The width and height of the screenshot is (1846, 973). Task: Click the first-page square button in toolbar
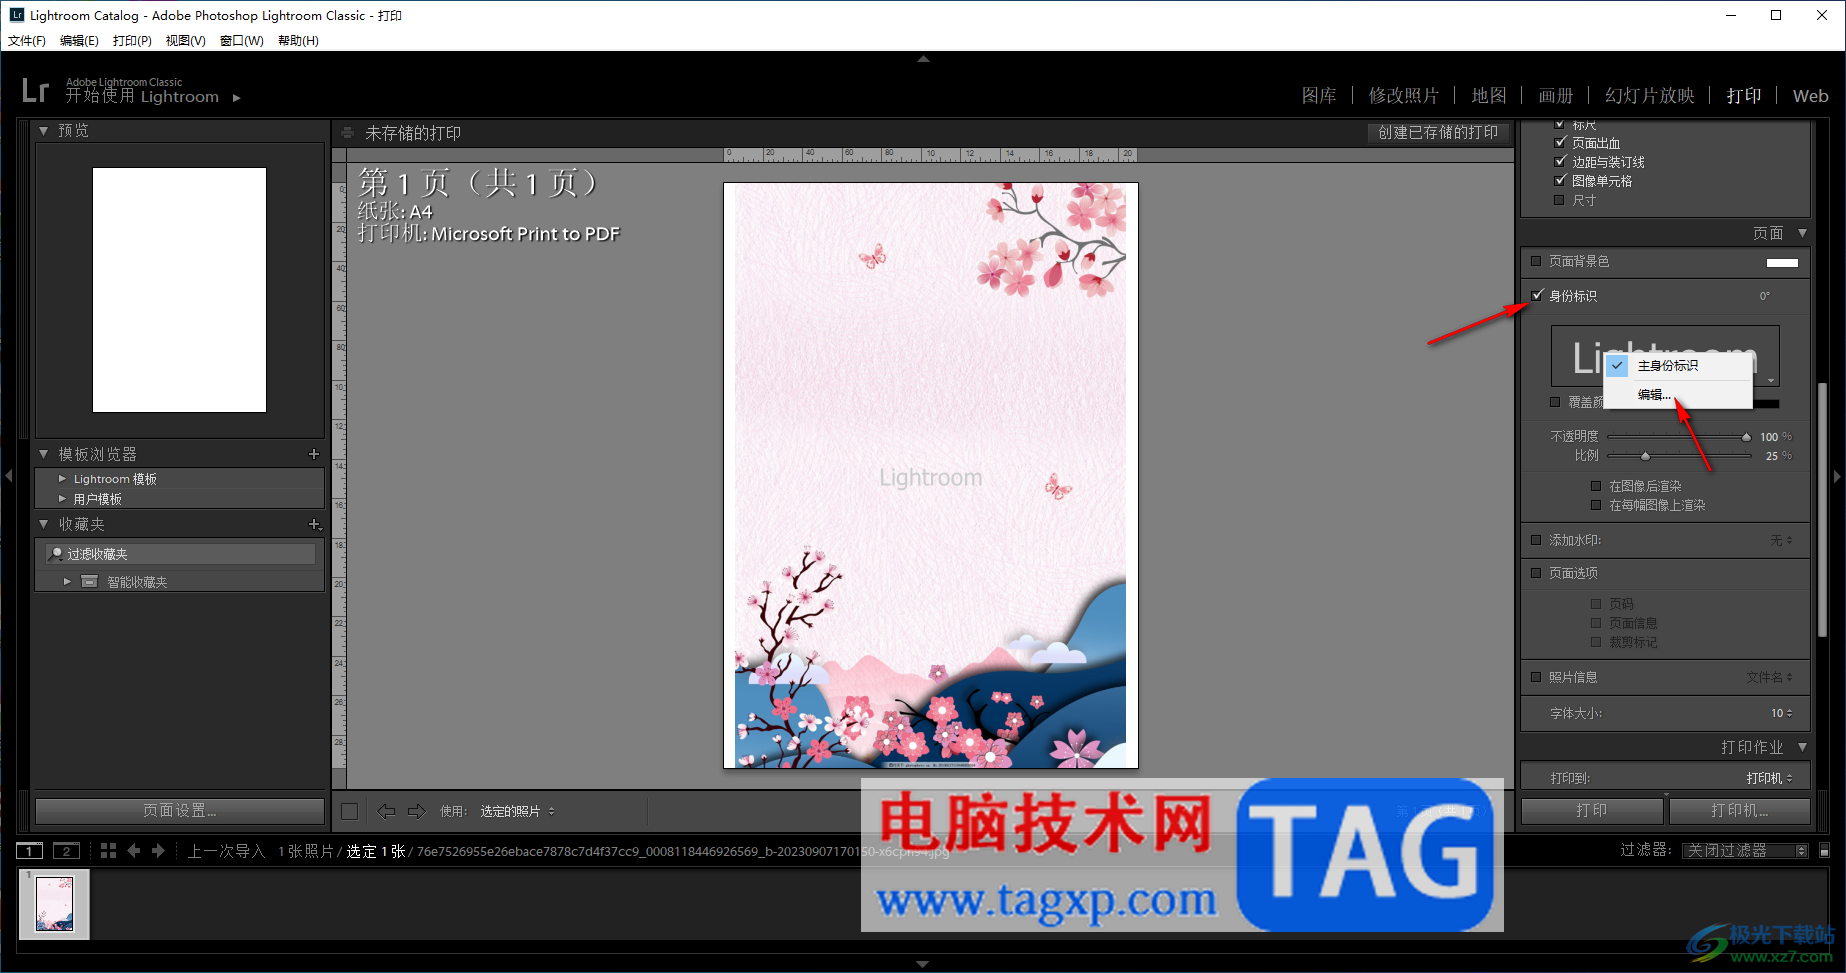pos(349,811)
